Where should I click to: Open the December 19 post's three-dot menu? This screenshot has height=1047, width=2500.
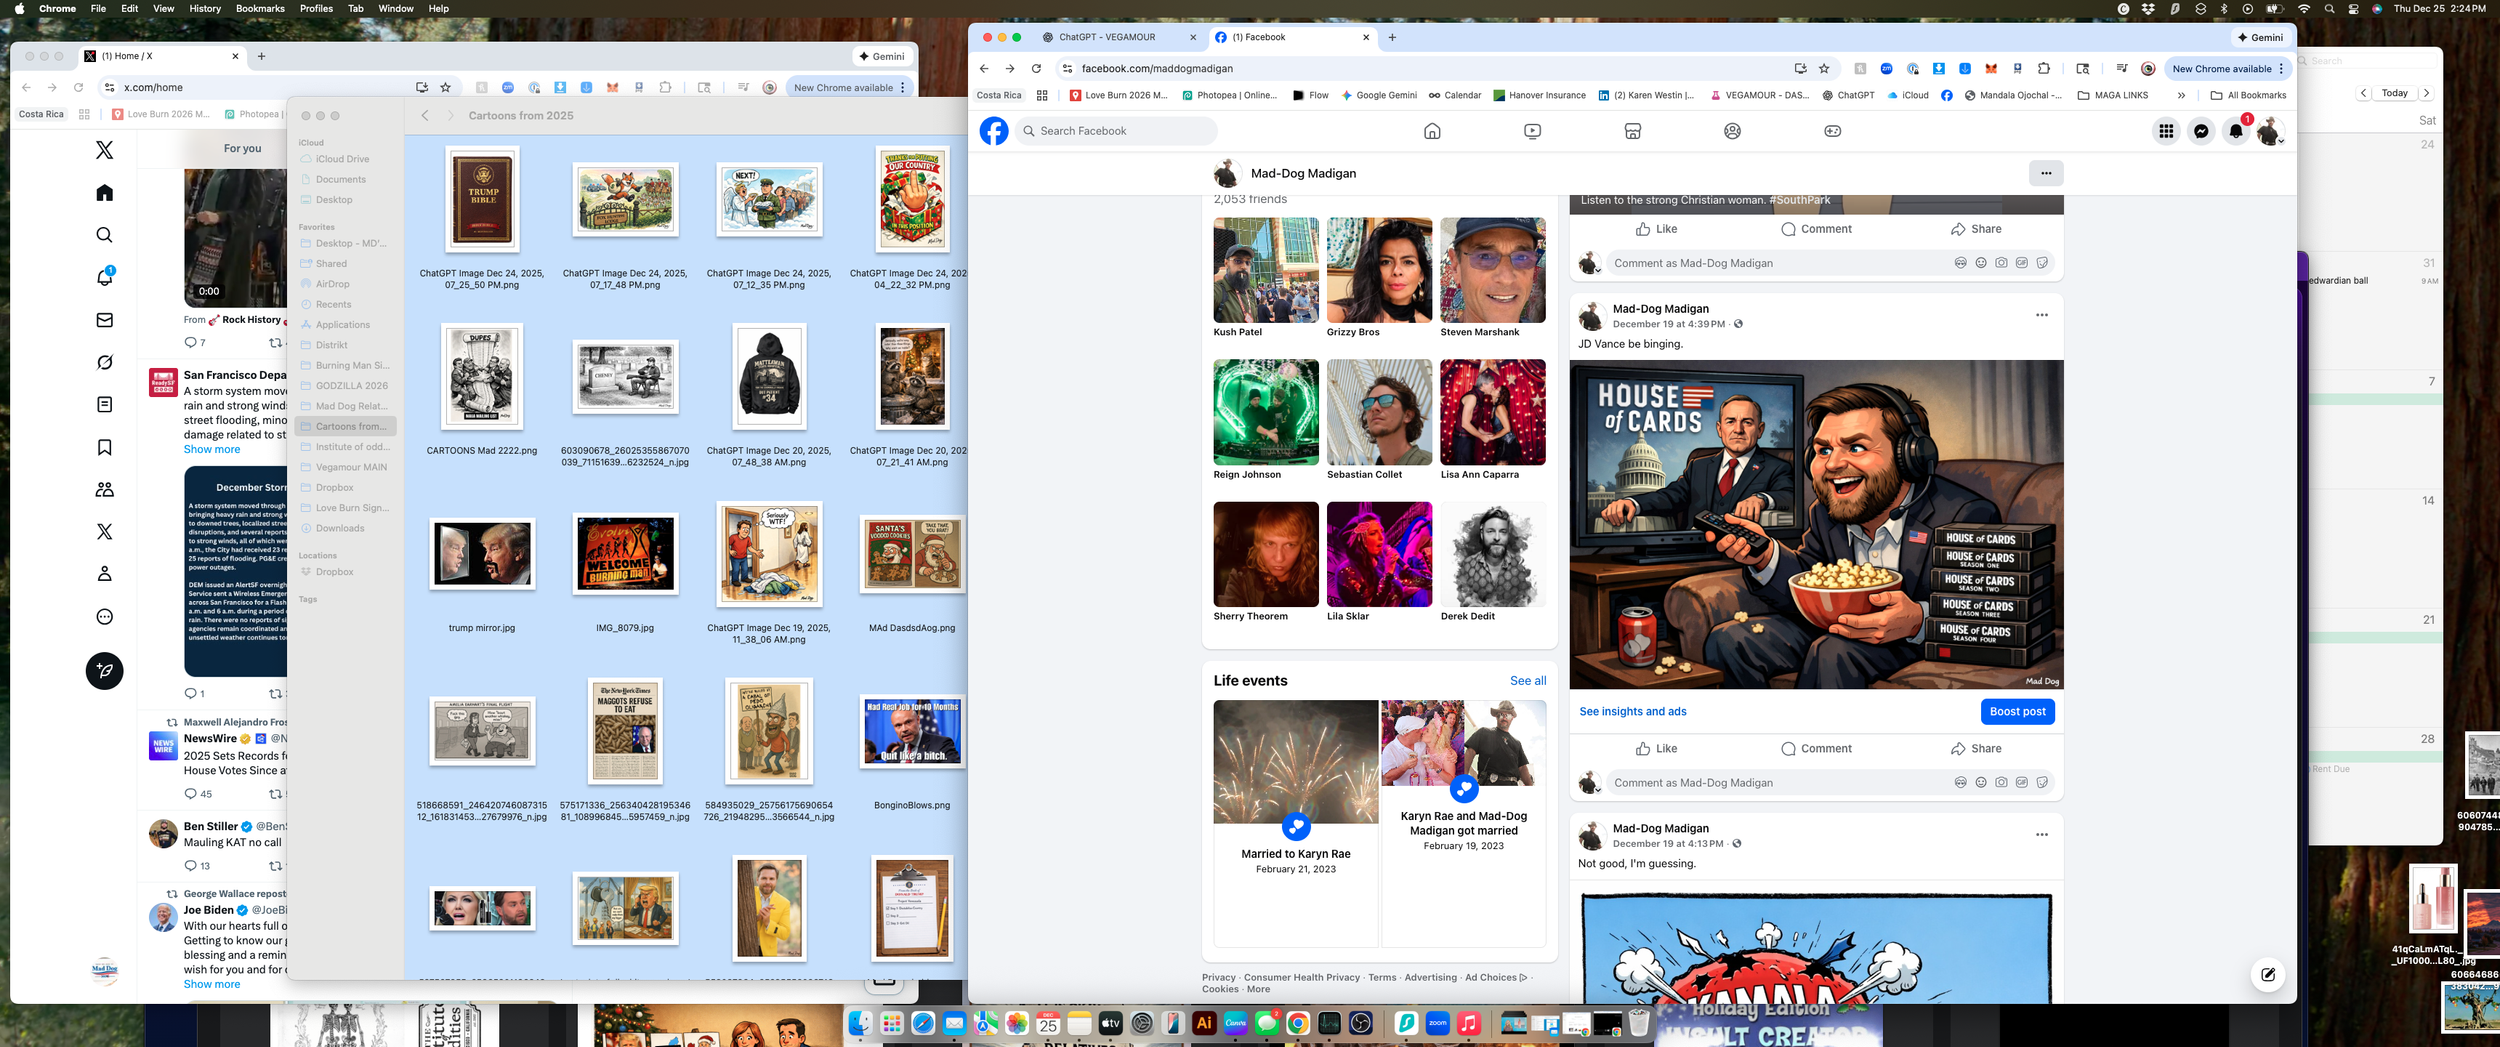pyautogui.click(x=2040, y=314)
